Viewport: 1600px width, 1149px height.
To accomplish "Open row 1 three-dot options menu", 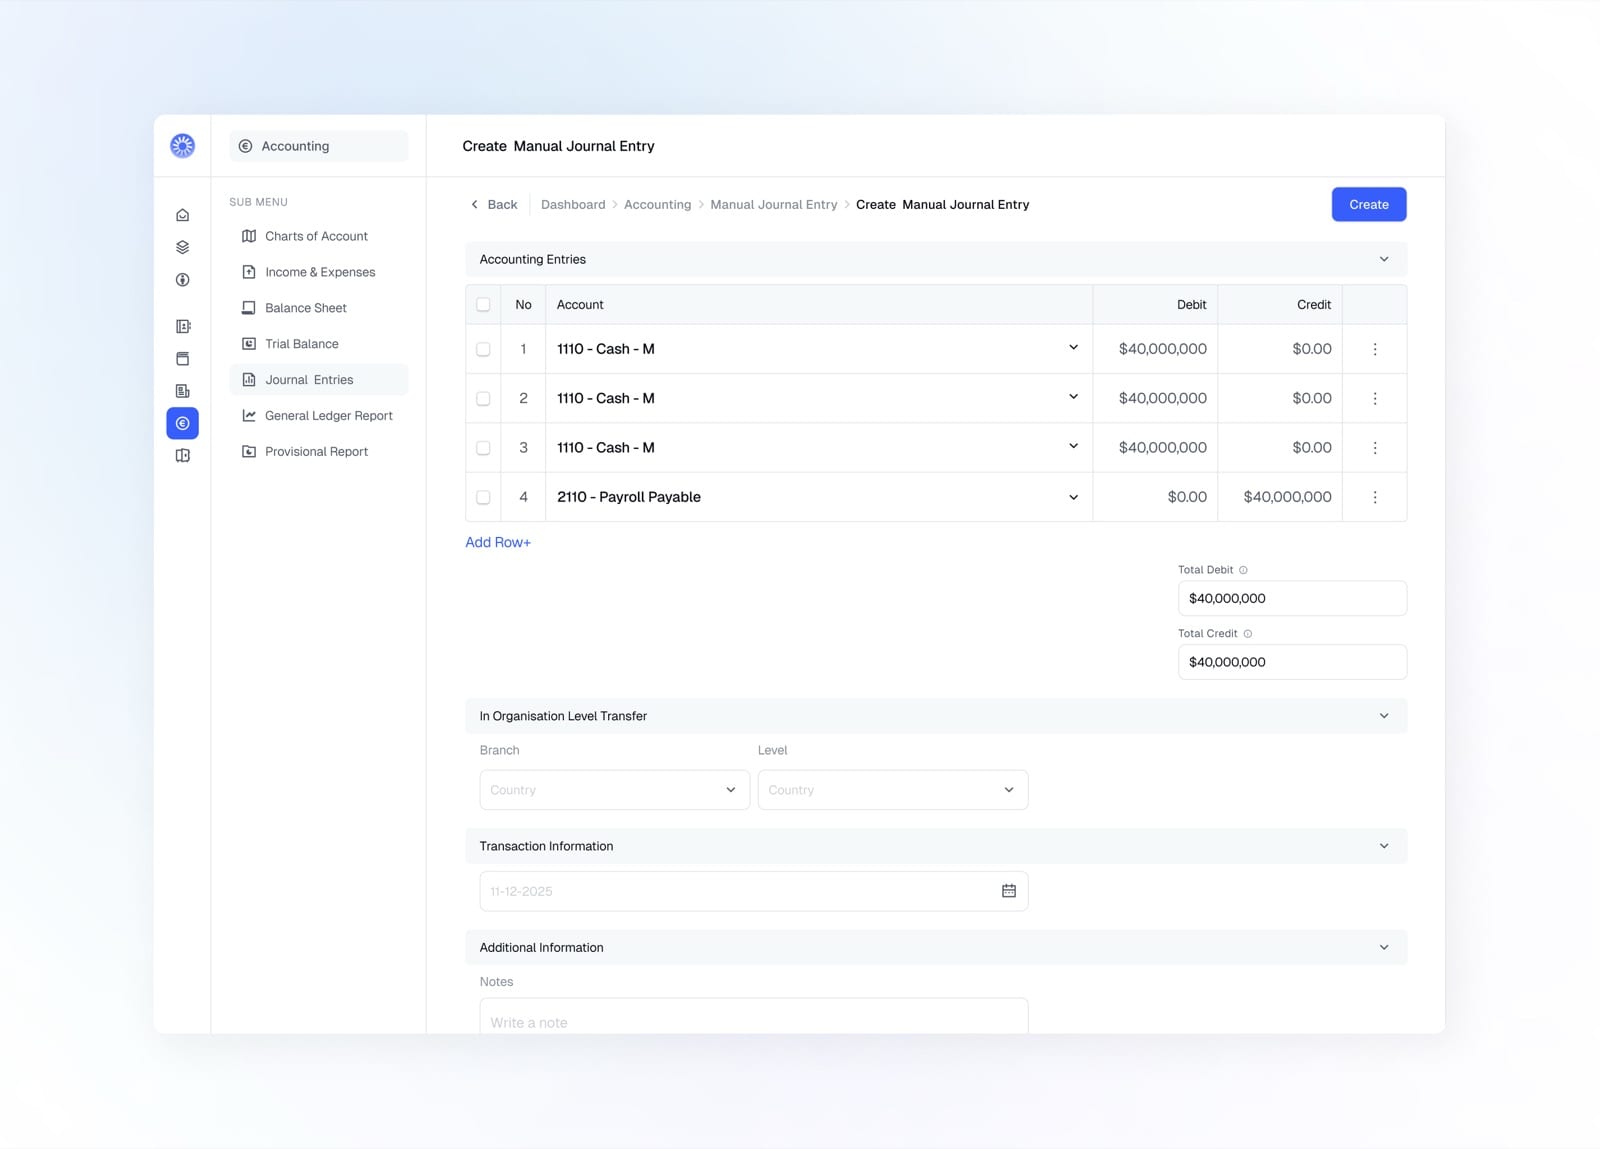I will (1375, 349).
